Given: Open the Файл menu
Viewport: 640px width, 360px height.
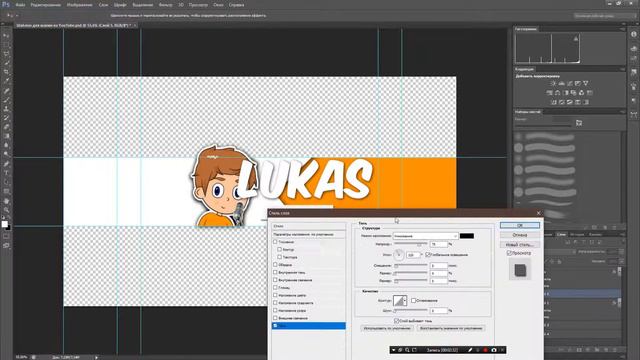Looking at the screenshot, I should pyautogui.click(x=20, y=5).
